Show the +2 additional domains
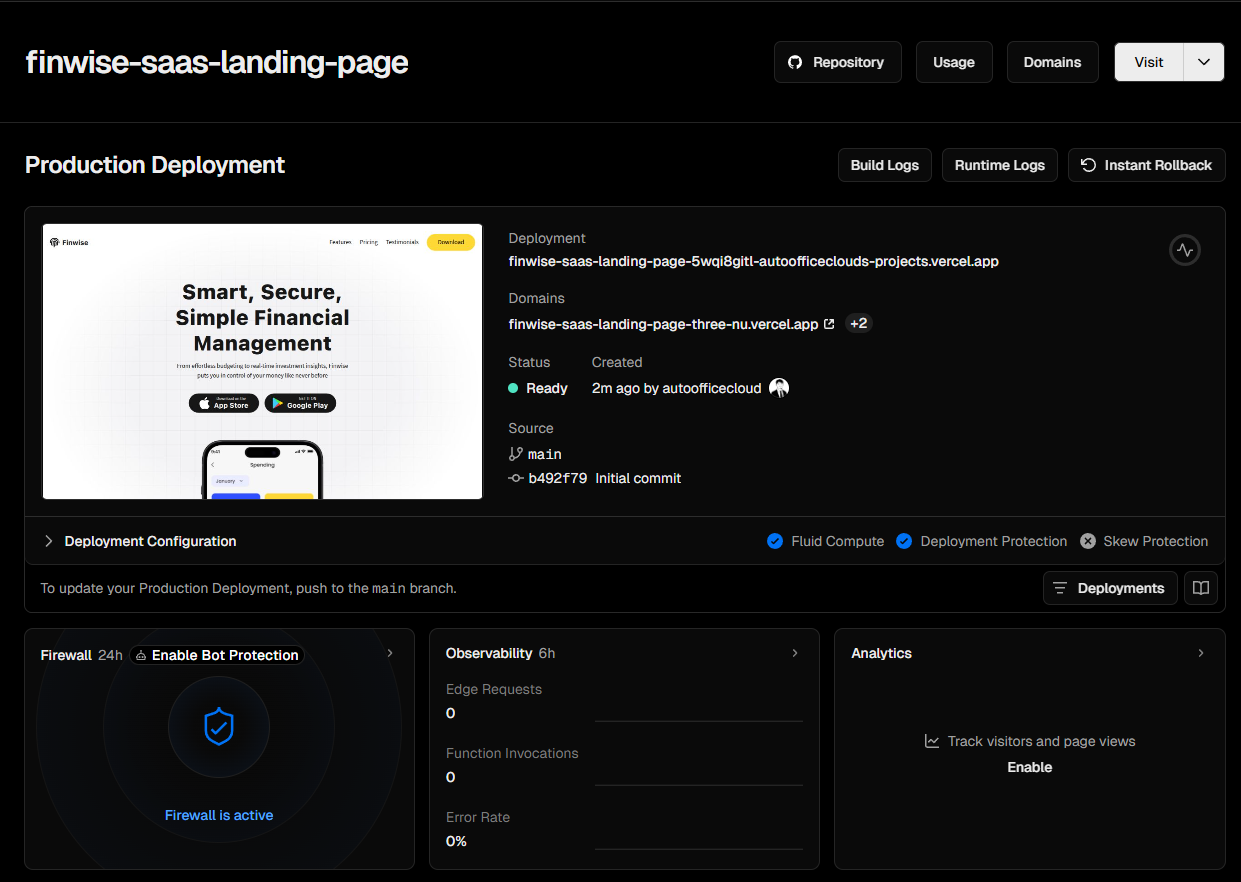Viewport: 1241px width, 882px height. point(859,323)
